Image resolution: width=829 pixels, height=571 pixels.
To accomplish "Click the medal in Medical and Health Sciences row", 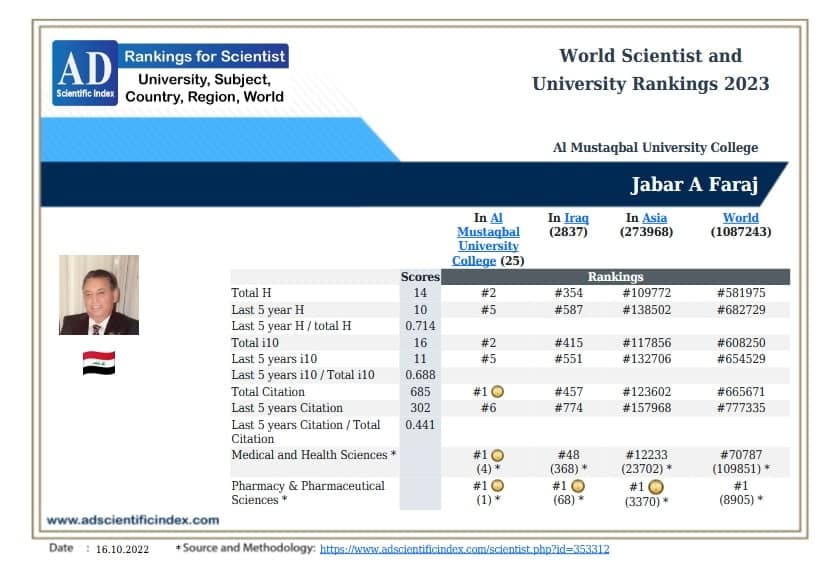I will click(x=498, y=455).
